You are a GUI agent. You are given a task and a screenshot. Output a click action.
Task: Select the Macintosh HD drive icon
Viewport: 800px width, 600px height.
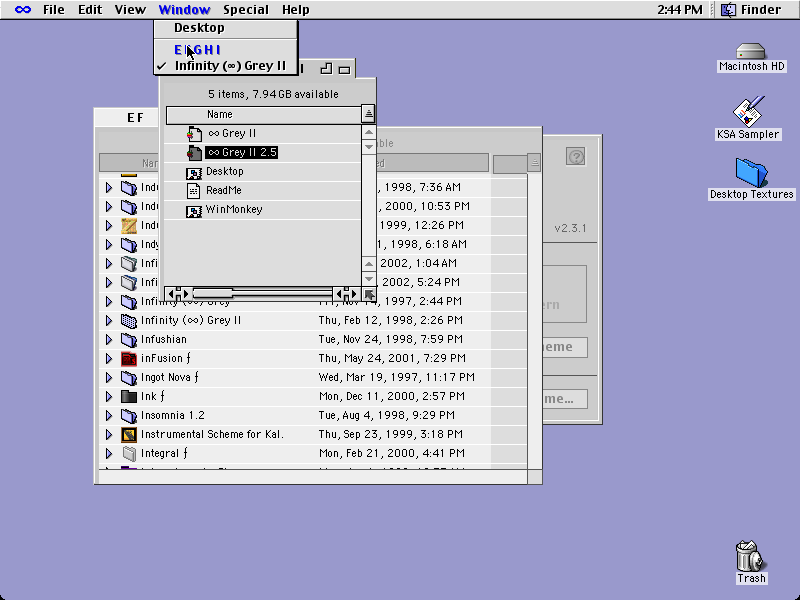click(x=751, y=52)
